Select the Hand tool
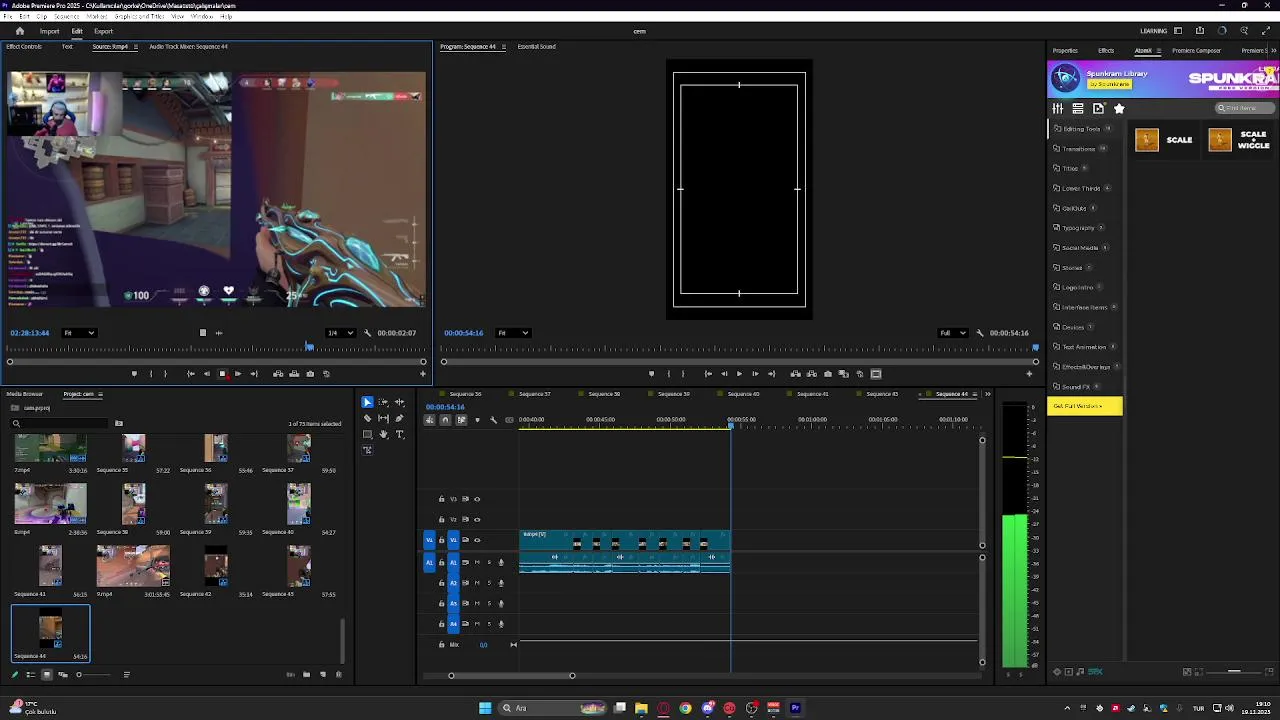Viewport: 1280px width, 720px height. pyautogui.click(x=383, y=434)
